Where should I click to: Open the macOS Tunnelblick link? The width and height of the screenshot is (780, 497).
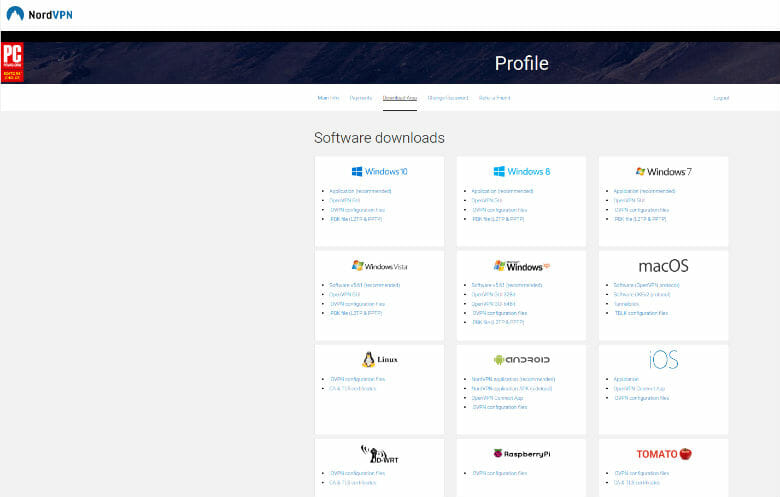[x=626, y=304]
